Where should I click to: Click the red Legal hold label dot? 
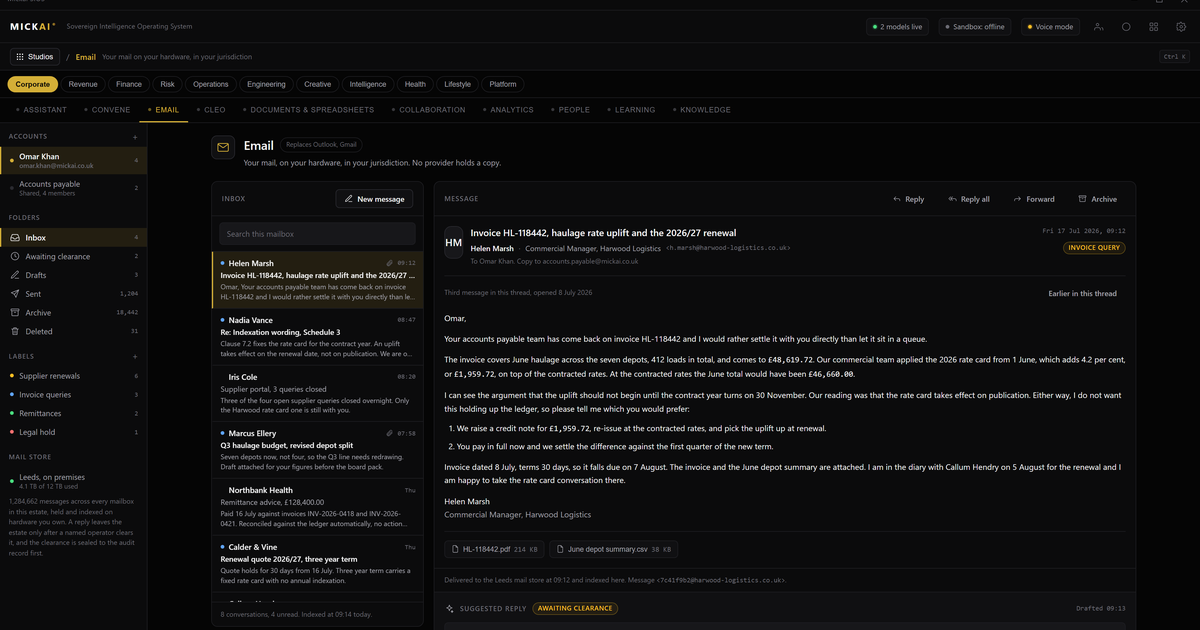pyautogui.click(x=11, y=432)
